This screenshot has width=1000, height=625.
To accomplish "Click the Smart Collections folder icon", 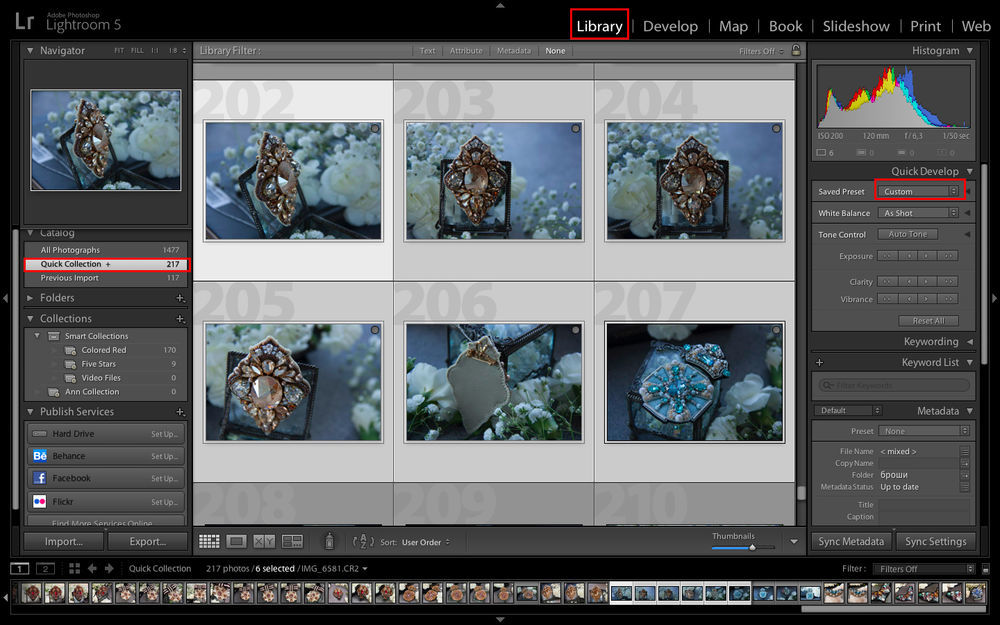I will coord(55,336).
